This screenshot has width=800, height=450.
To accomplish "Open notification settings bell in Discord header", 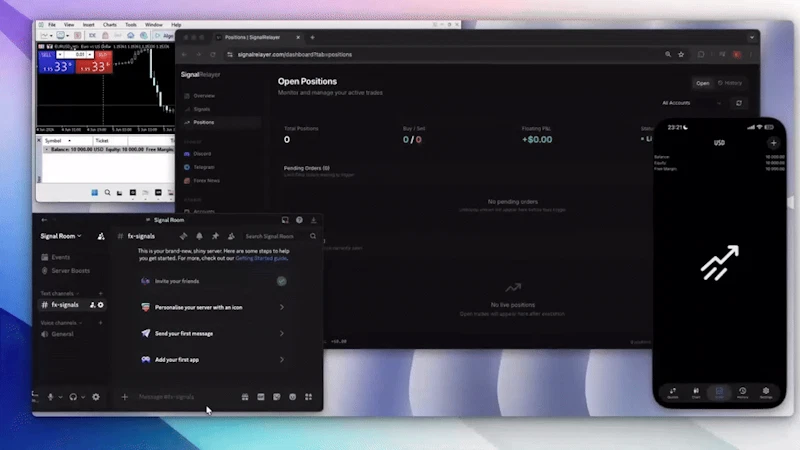I will click(x=199, y=236).
